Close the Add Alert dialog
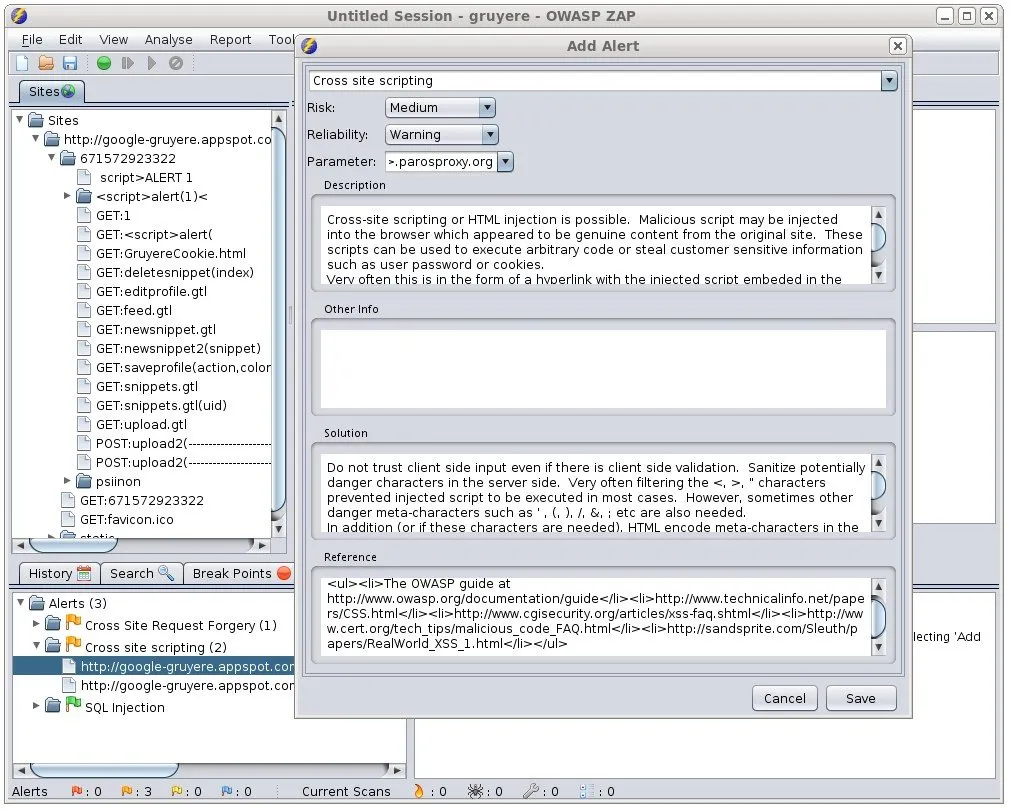This screenshot has height=810, width=1010. click(x=897, y=46)
